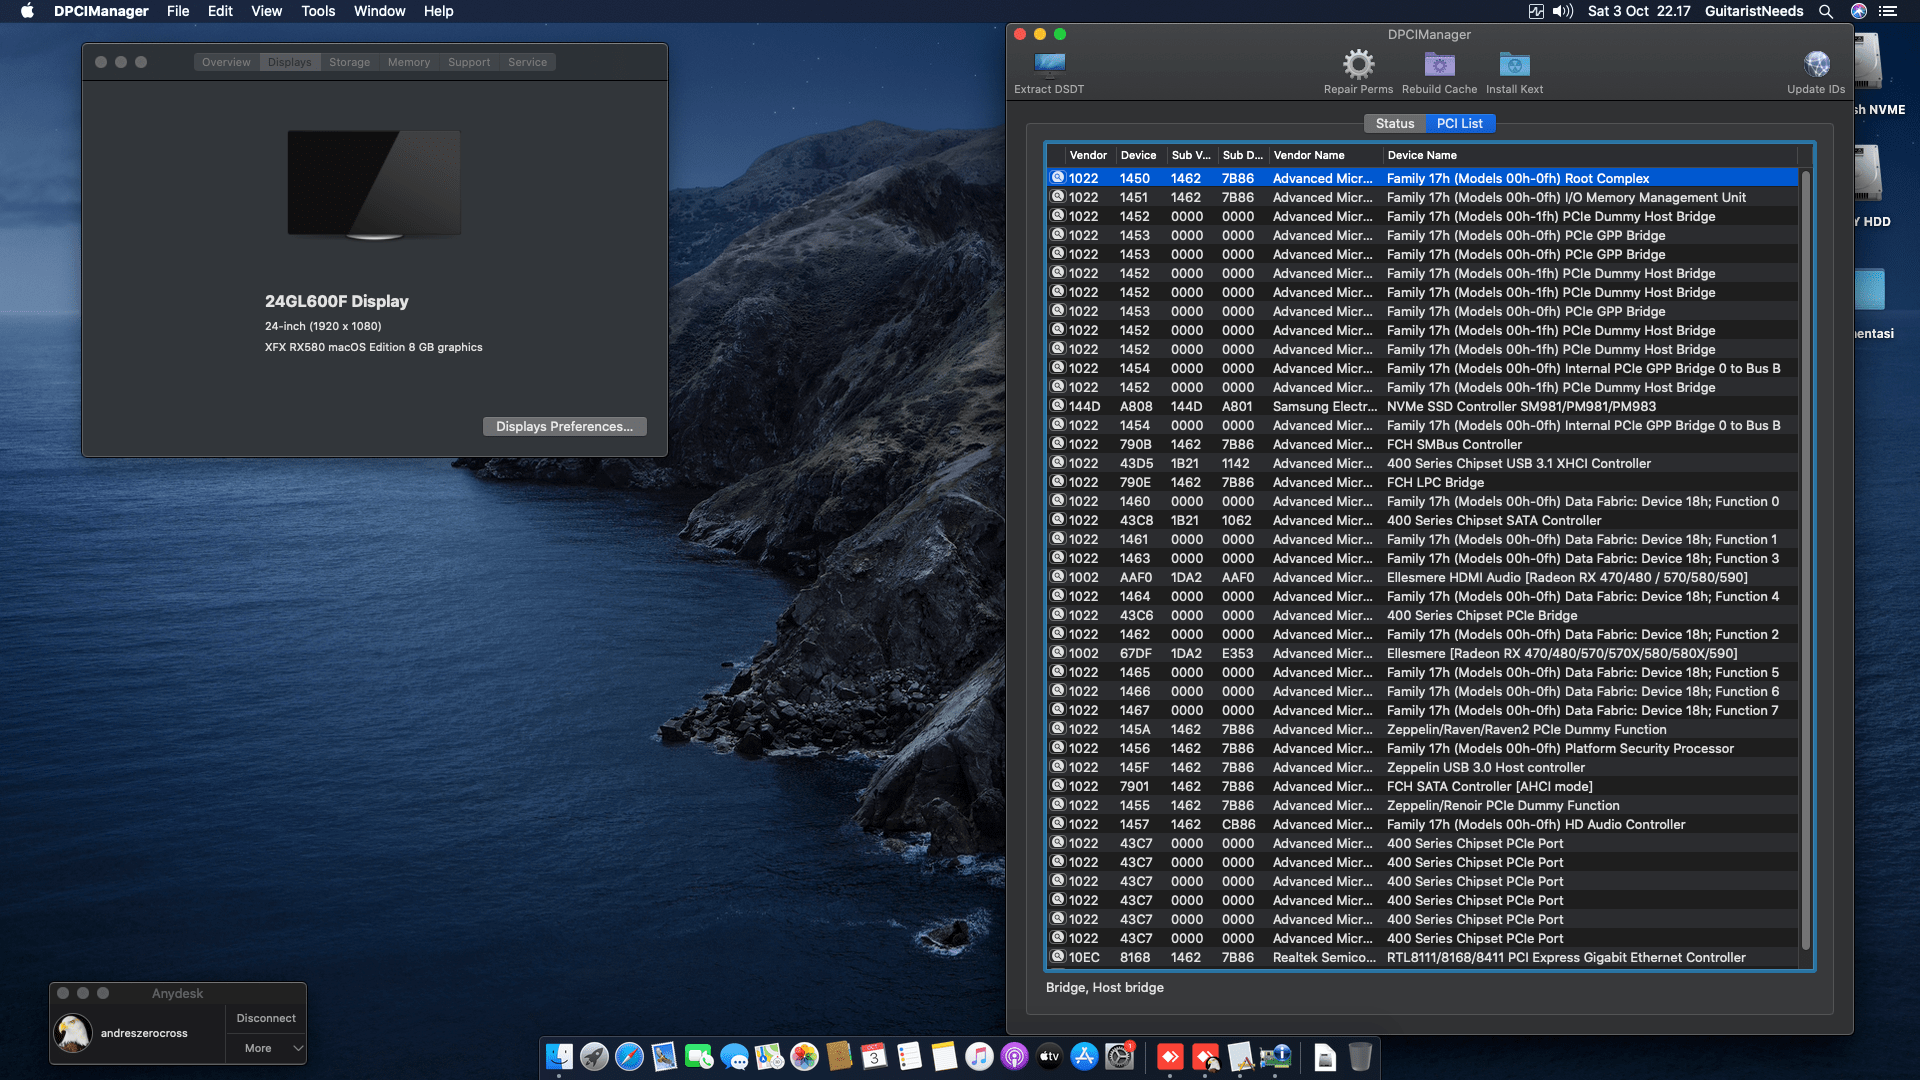Open Photos from the dock
Viewport: 1920px width, 1080px height.
tap(804, 1056)
